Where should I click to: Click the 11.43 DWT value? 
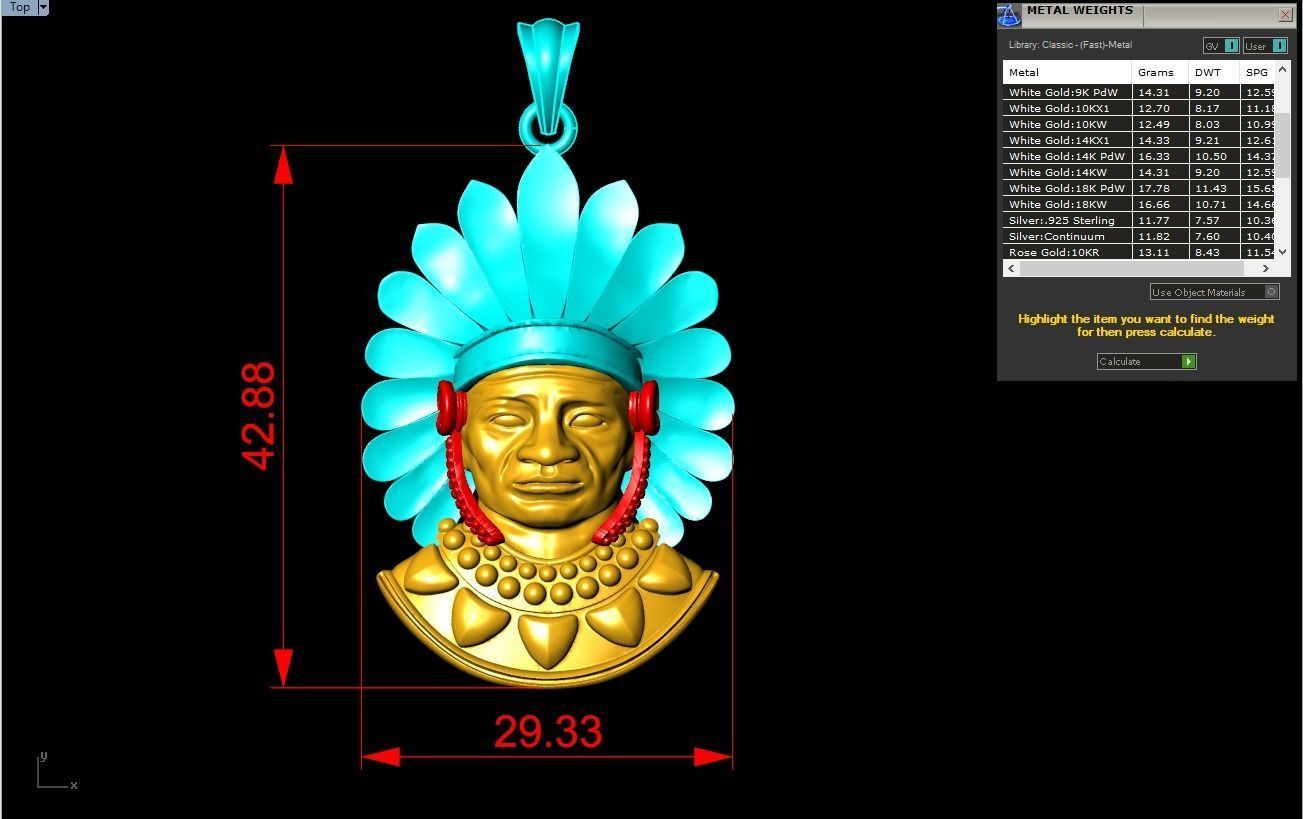tap(1210, 188)
